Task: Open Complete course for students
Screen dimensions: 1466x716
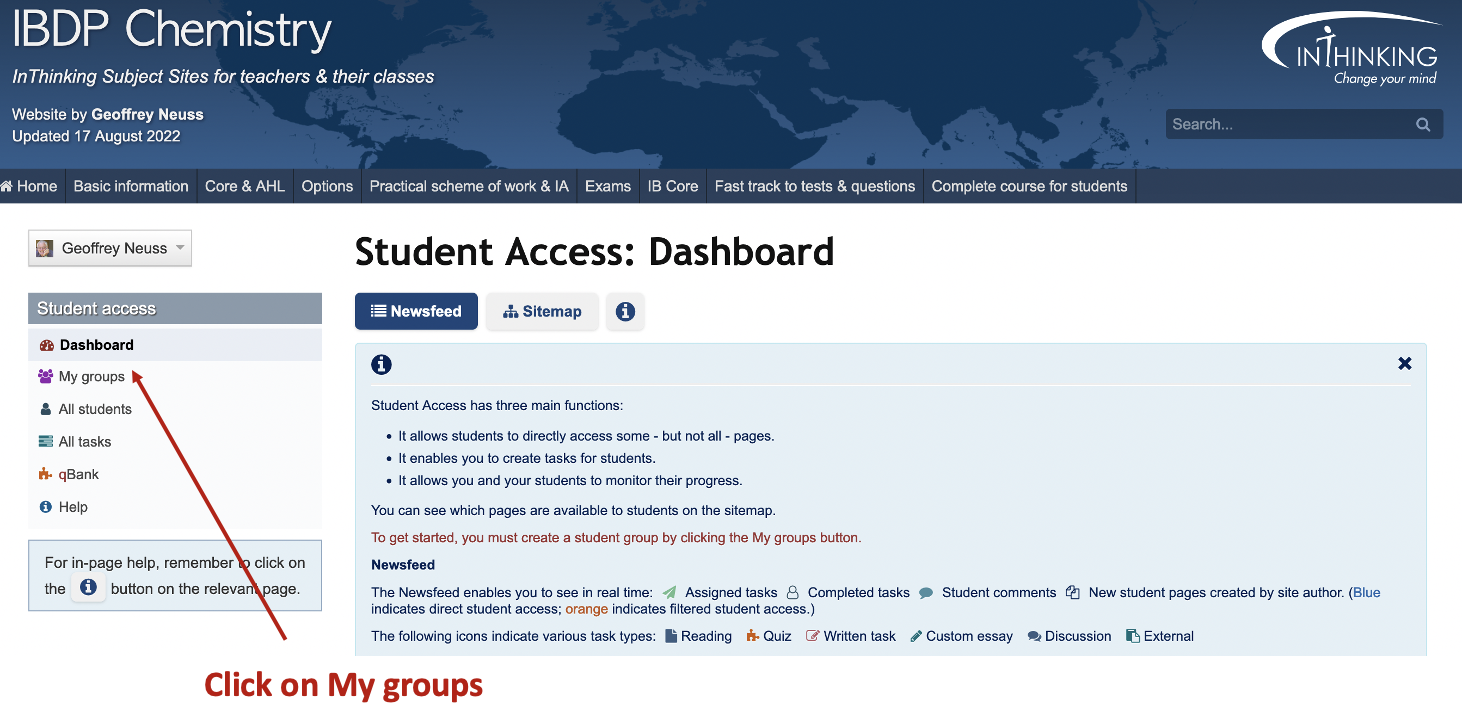Action: 1029,187
